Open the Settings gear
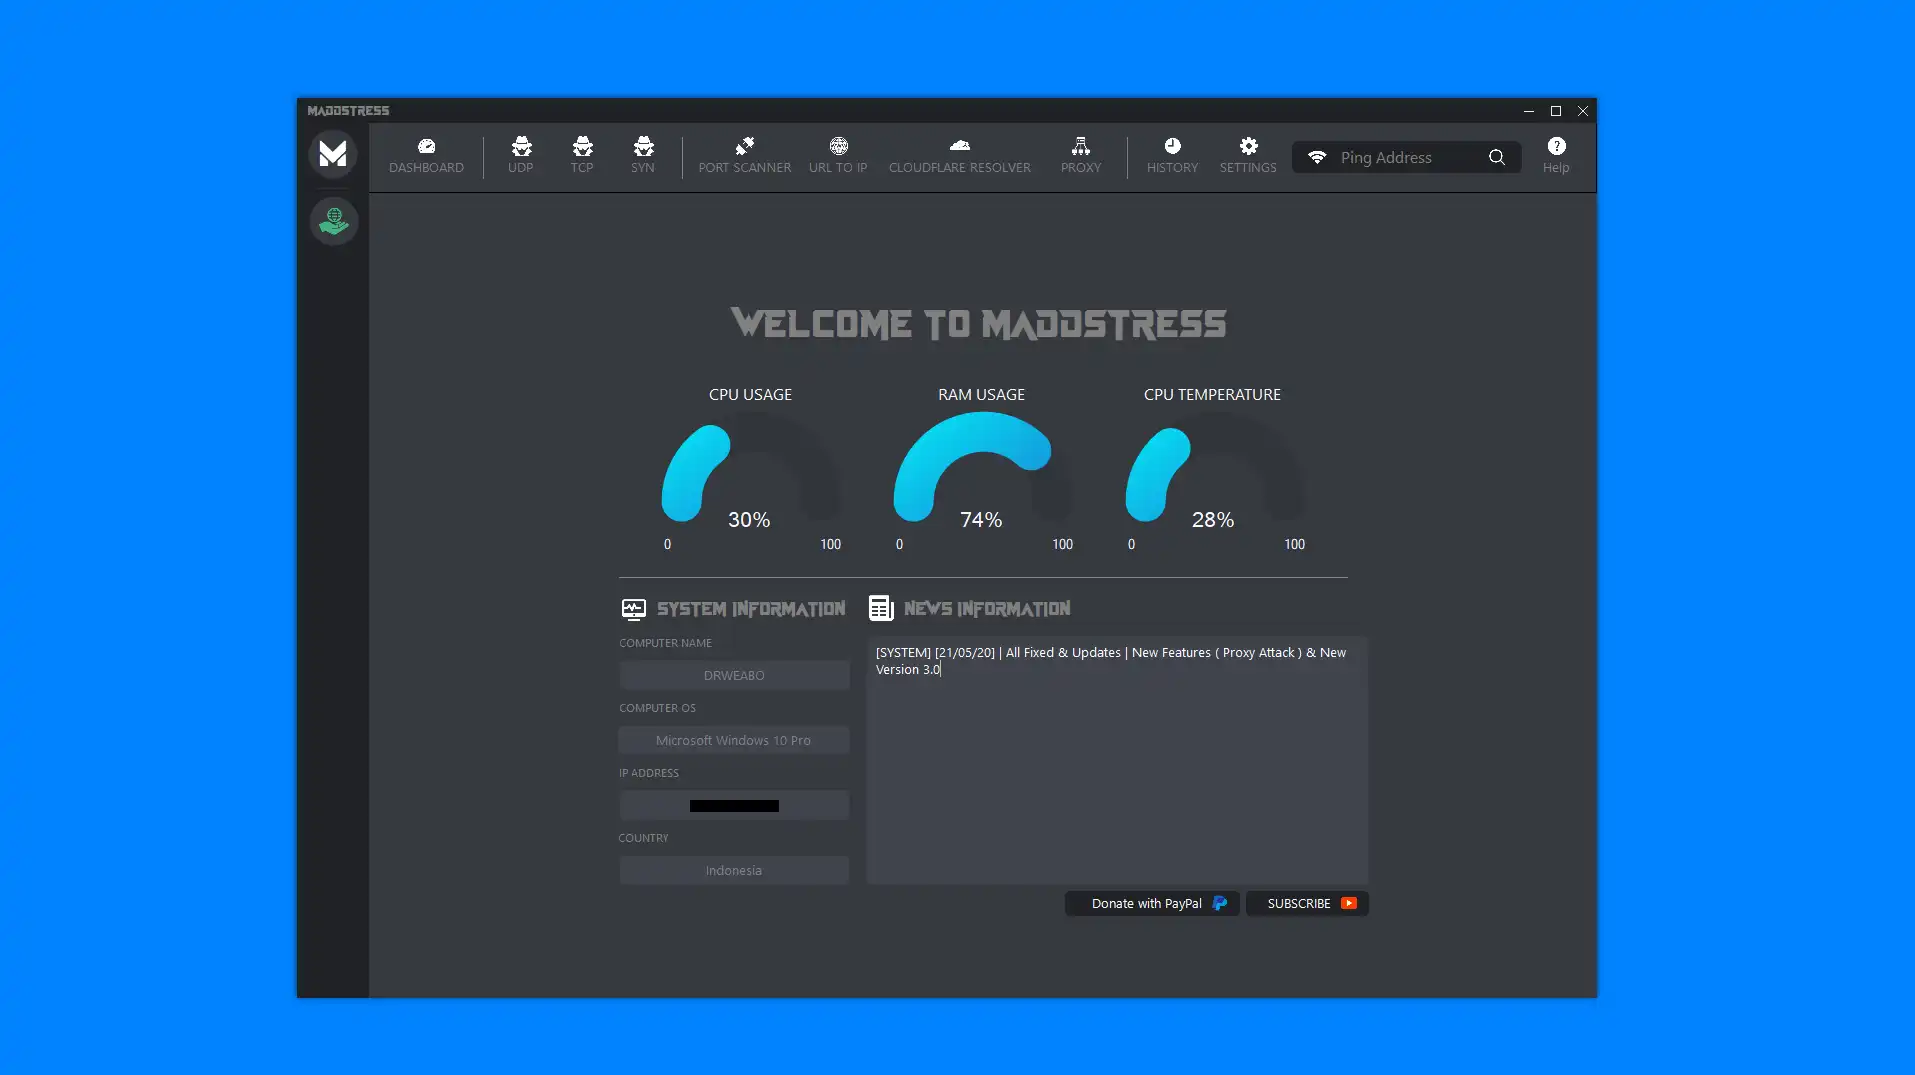1915x1075 pixels. click(1248, 156)
